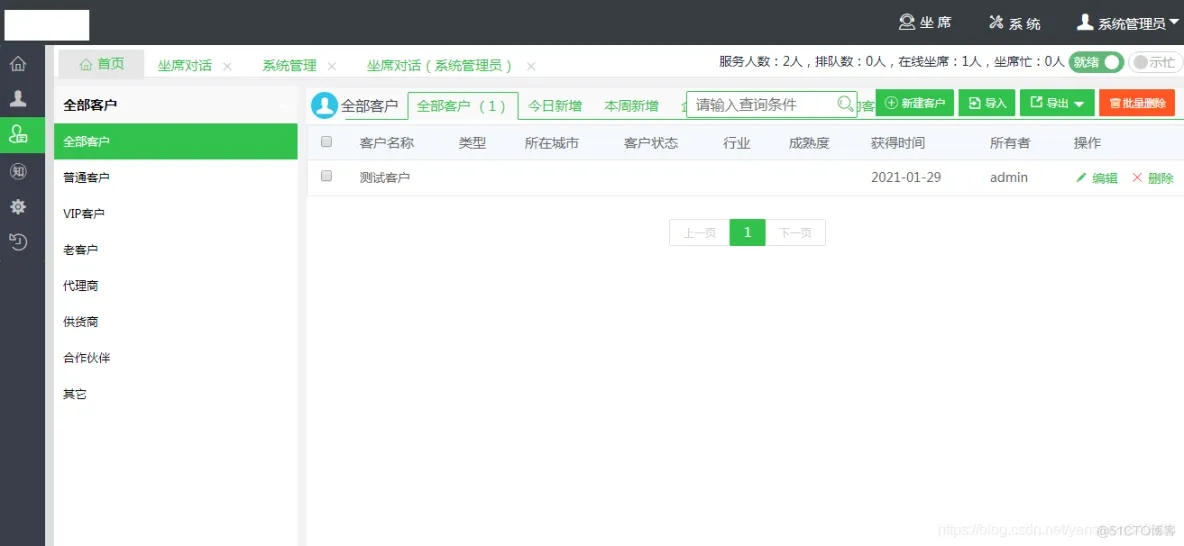Select VIP客户 category
Viewport: 1184px width, 546px height.
[175, 214]
